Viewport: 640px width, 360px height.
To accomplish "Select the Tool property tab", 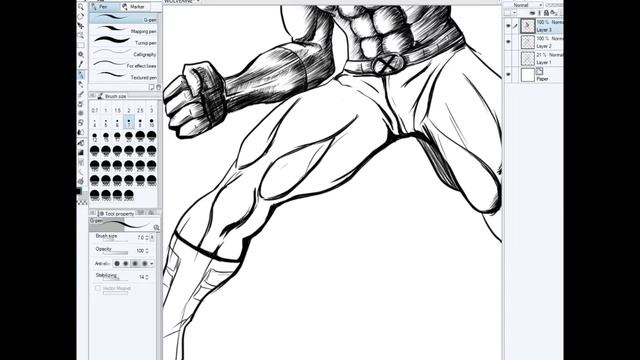I will pyautogui.click(x=117, y=214).
